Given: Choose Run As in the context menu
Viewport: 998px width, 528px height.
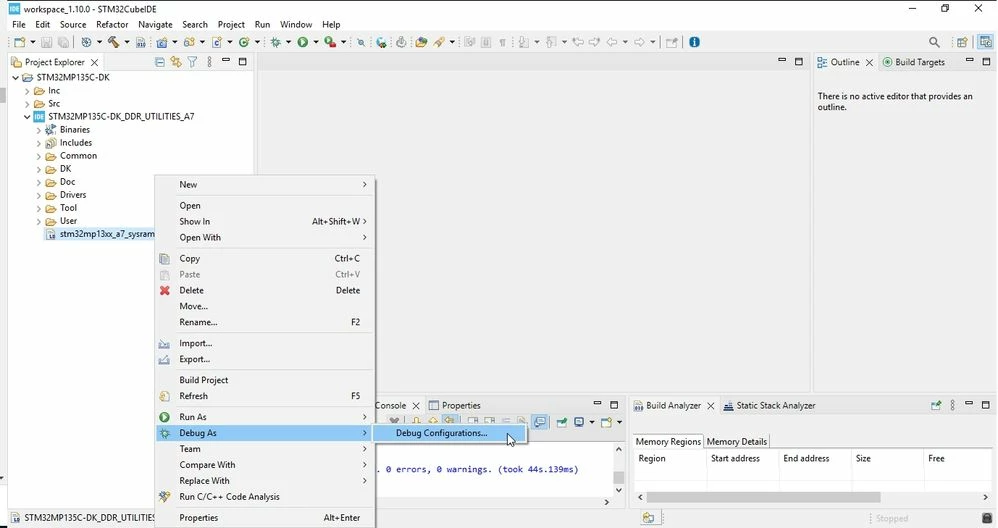Looking at the screenshot, I should [265, 417].
